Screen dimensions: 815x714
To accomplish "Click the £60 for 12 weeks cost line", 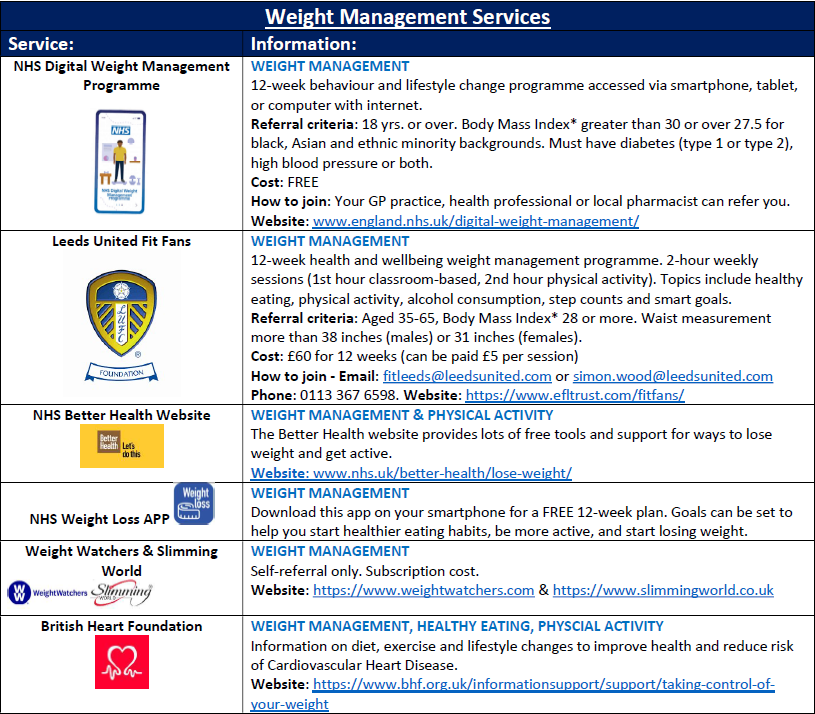I will (x=415, y=356).
